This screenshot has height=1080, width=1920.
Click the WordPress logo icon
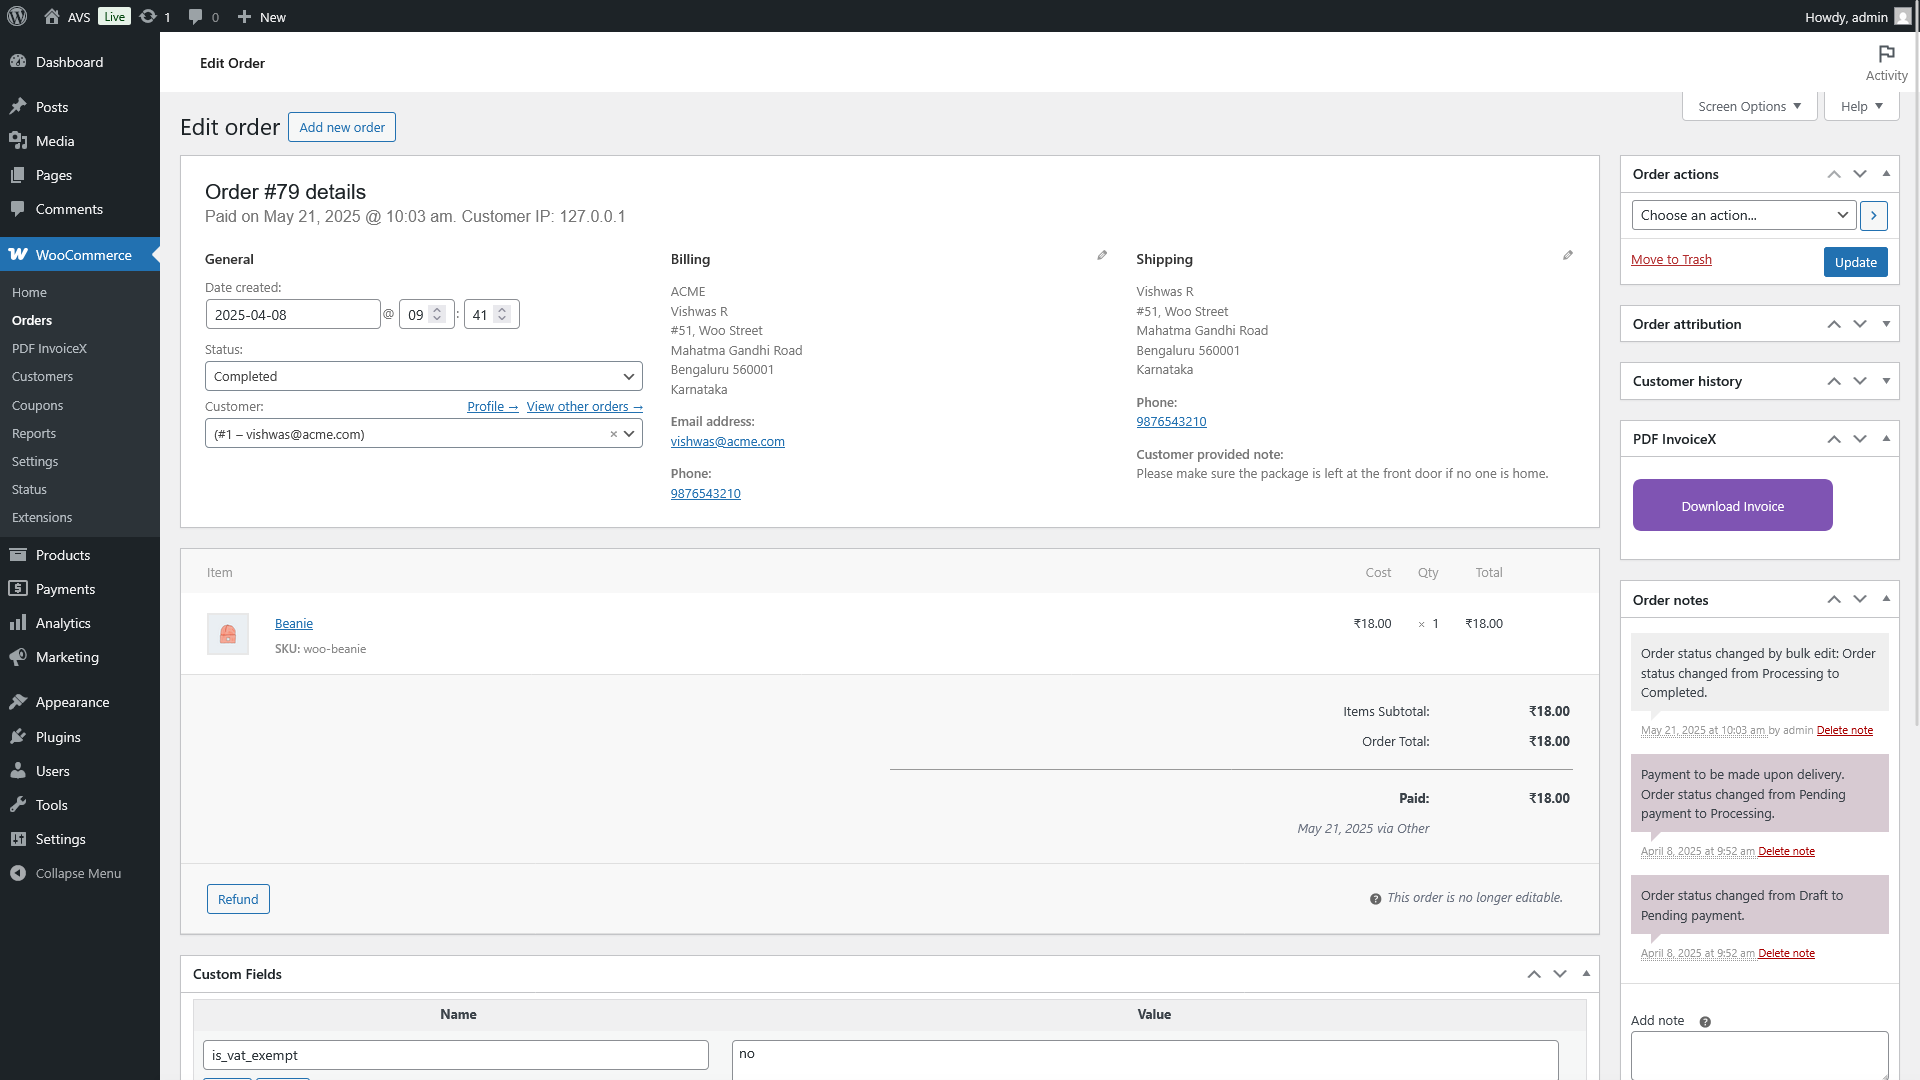point(16,16)
